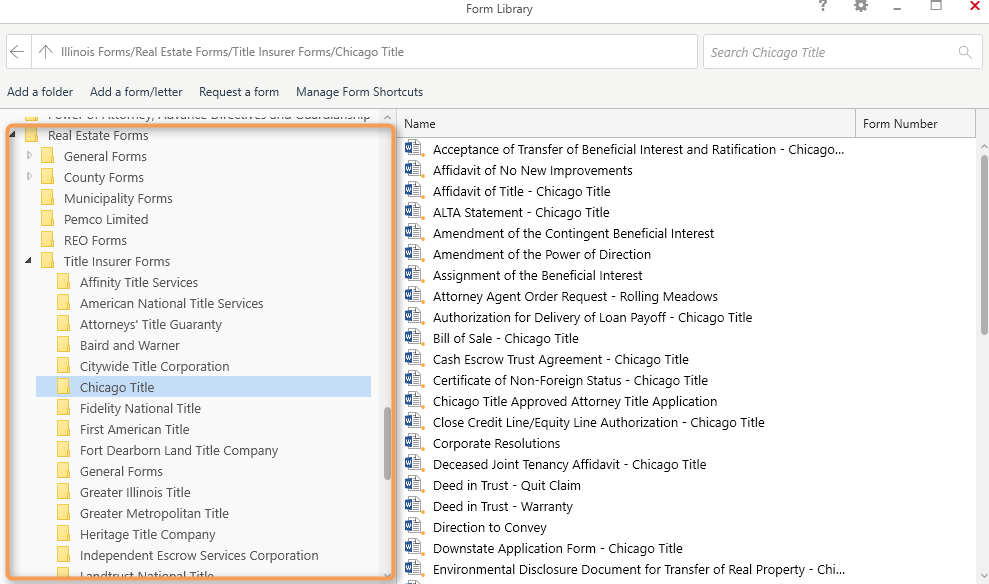The width and height of the screenshot is (989, 584).
Task: Select 'Certificate of Non-Foreign Status - Chicago Title'
Action: click(x=570, y=380)
